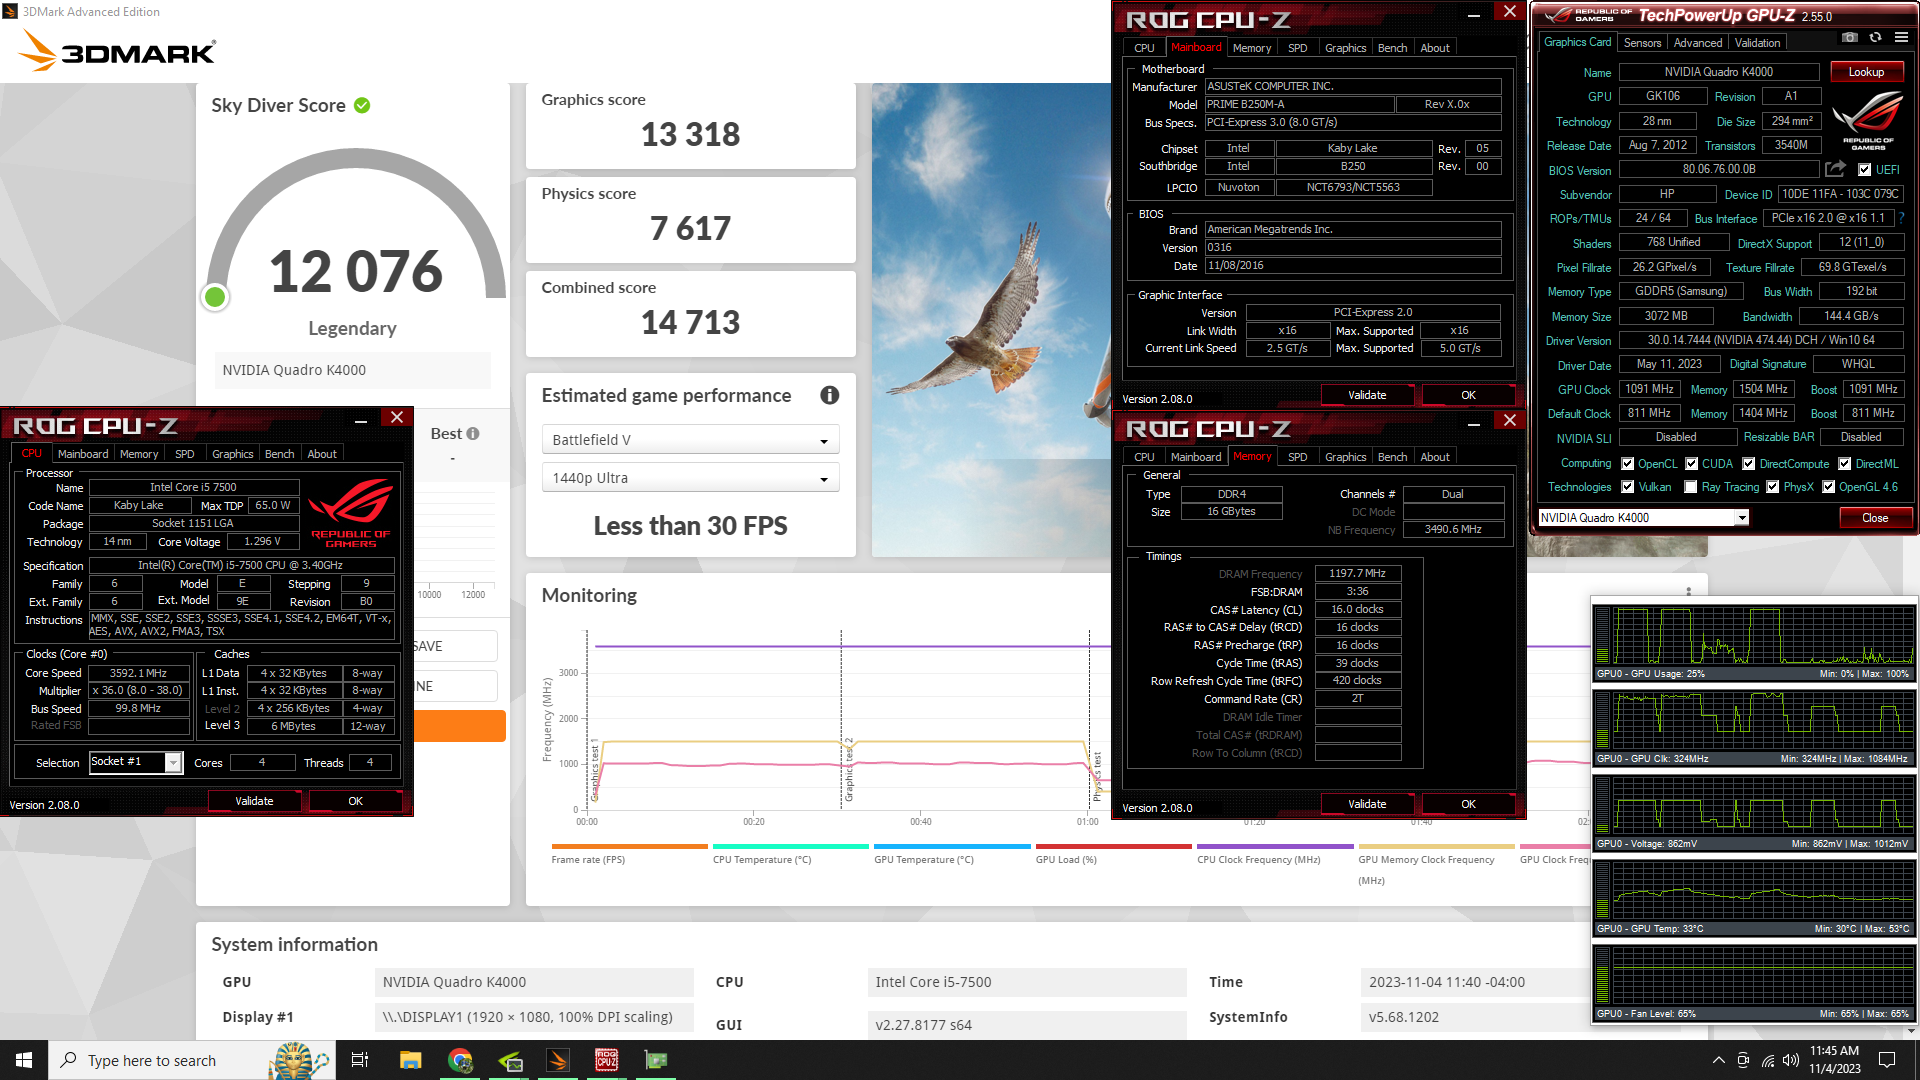Toggle the PhysX checkbox
The image size is (1920, 1080).
pyautogui.click(x=1773, y=487)
